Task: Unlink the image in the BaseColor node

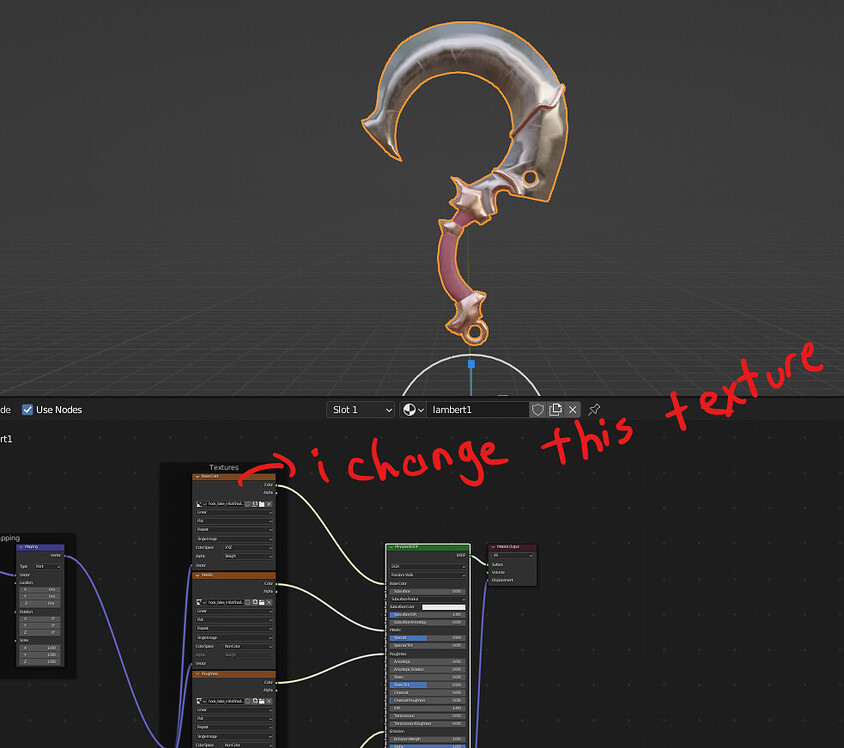Action: tap(269, 504)
